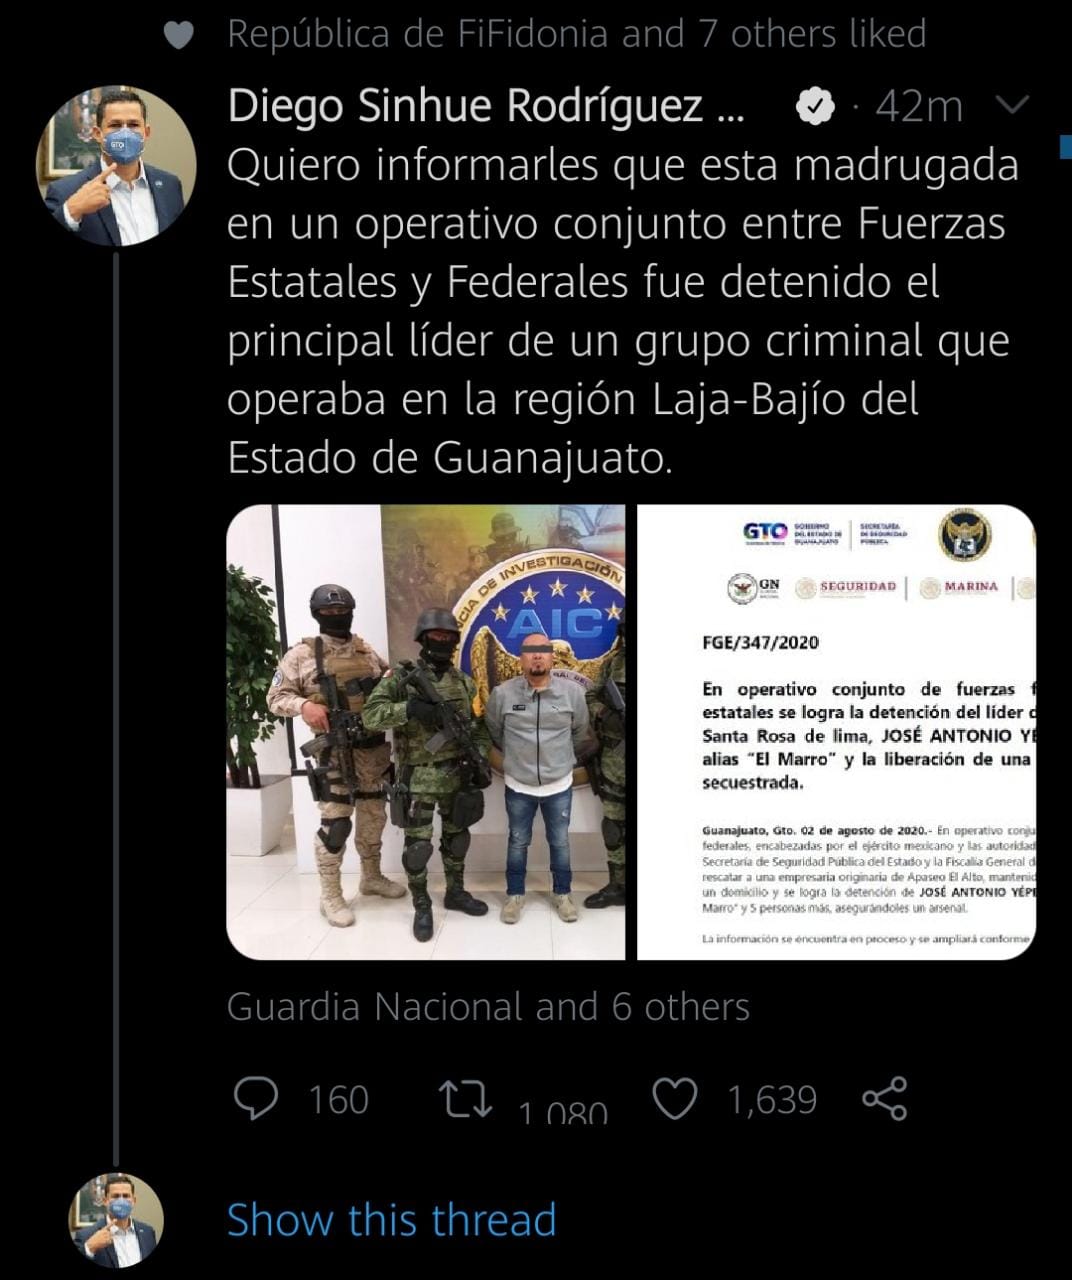Open the reply comment icon
The width and height of the screenshot is (1072, 1280).
(x=256, y=1098)
